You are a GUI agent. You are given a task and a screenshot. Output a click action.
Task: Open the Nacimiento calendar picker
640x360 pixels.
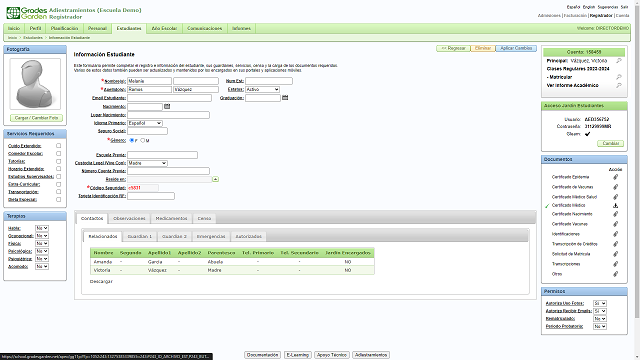167,106
